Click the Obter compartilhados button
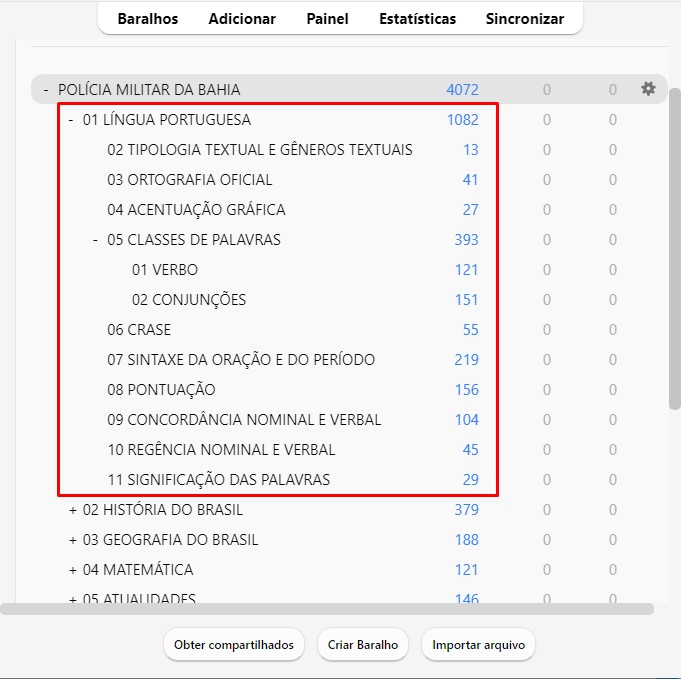 234,645
